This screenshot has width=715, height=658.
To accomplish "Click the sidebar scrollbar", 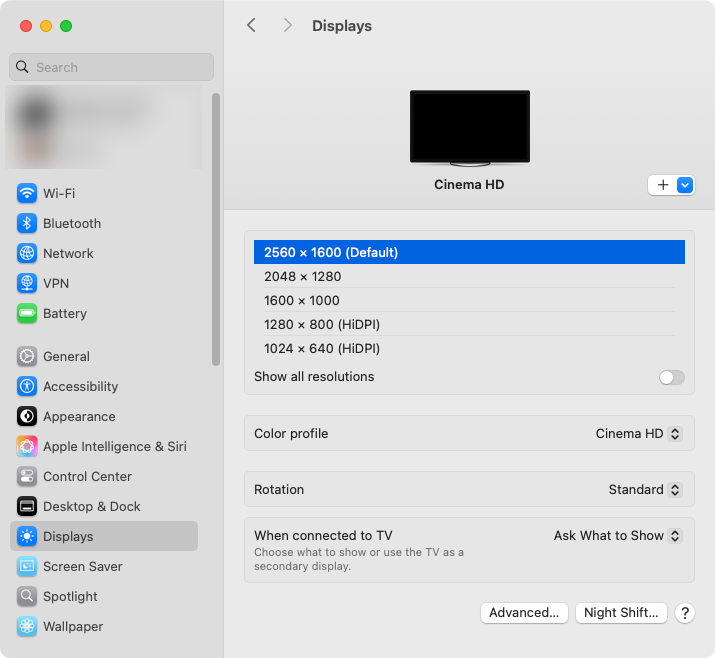I will [x=216, y=229].
